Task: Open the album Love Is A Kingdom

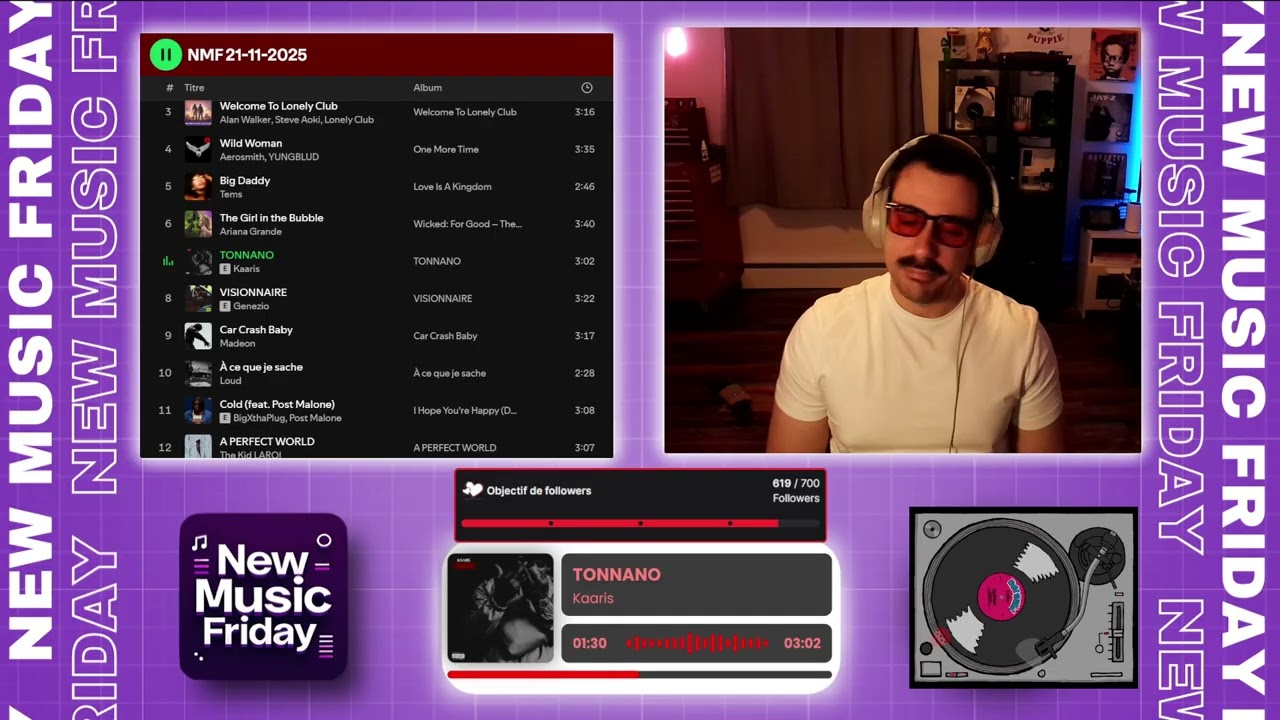Action: coord(452,187)
